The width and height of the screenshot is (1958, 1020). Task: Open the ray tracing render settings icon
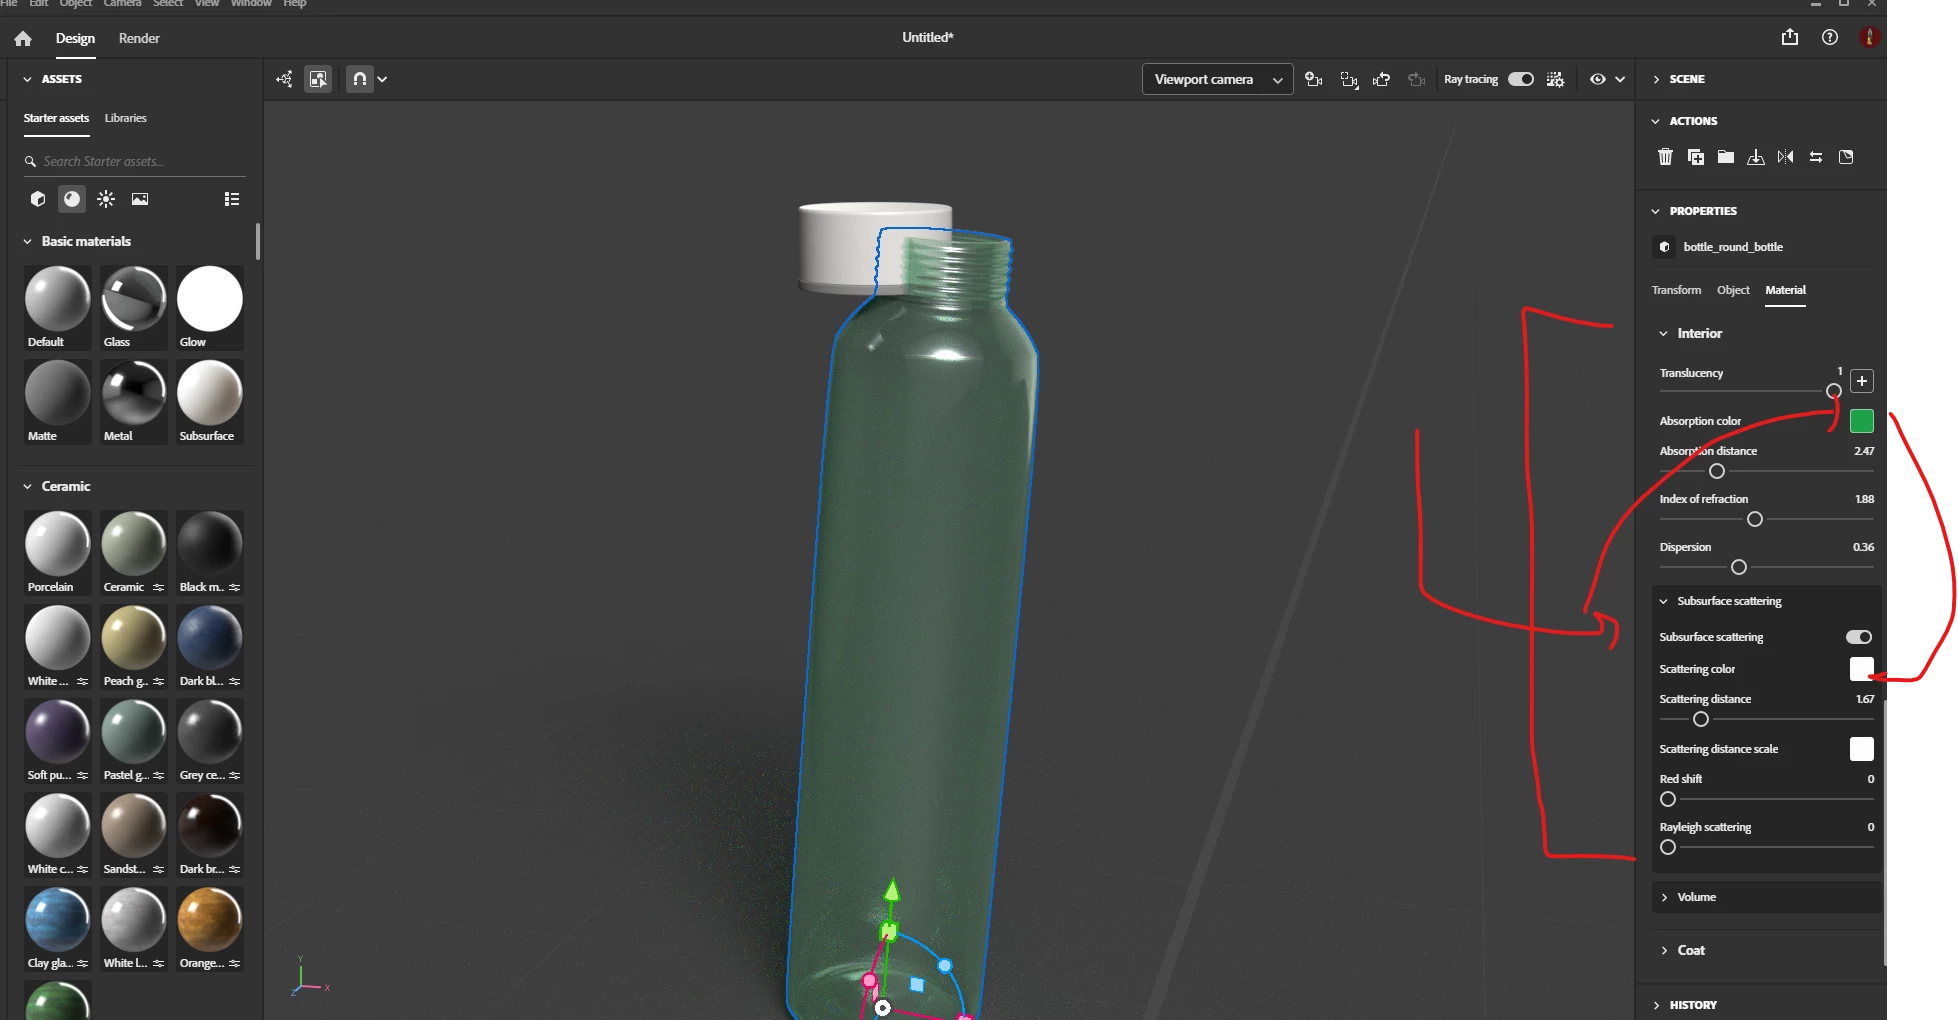pos(1555,79)
